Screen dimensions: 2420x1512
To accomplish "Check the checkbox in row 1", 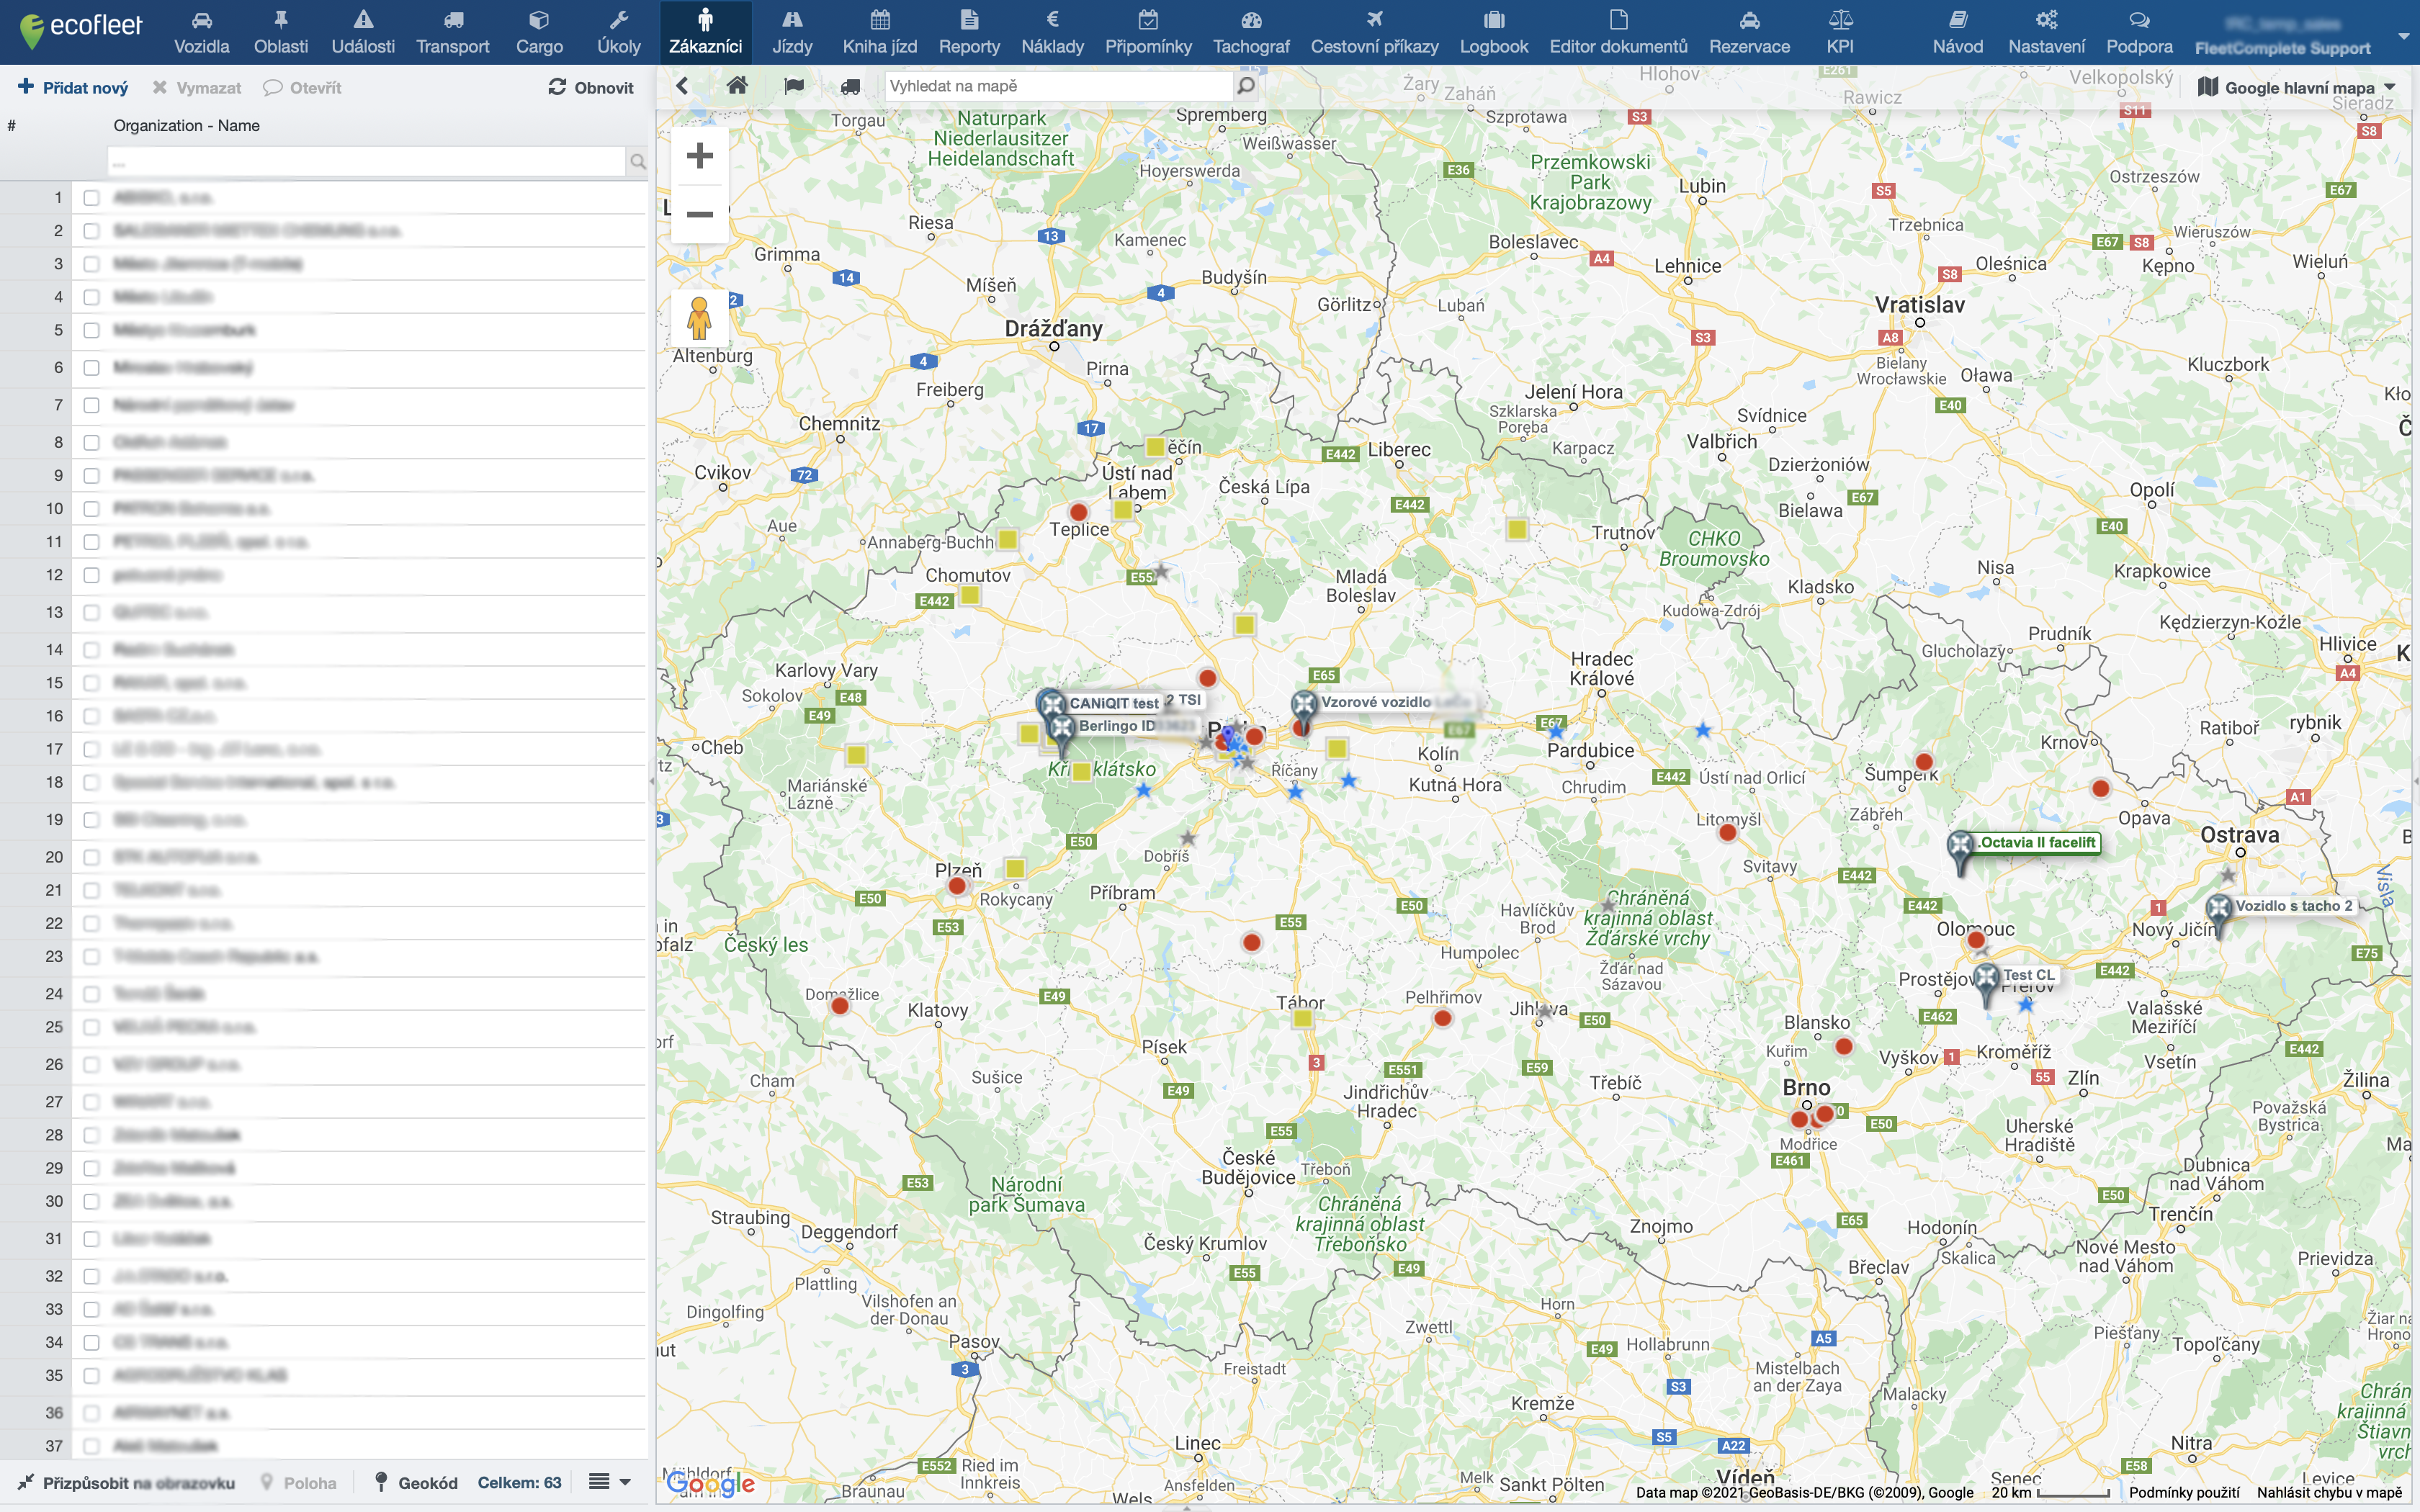I will pos(91,198).
